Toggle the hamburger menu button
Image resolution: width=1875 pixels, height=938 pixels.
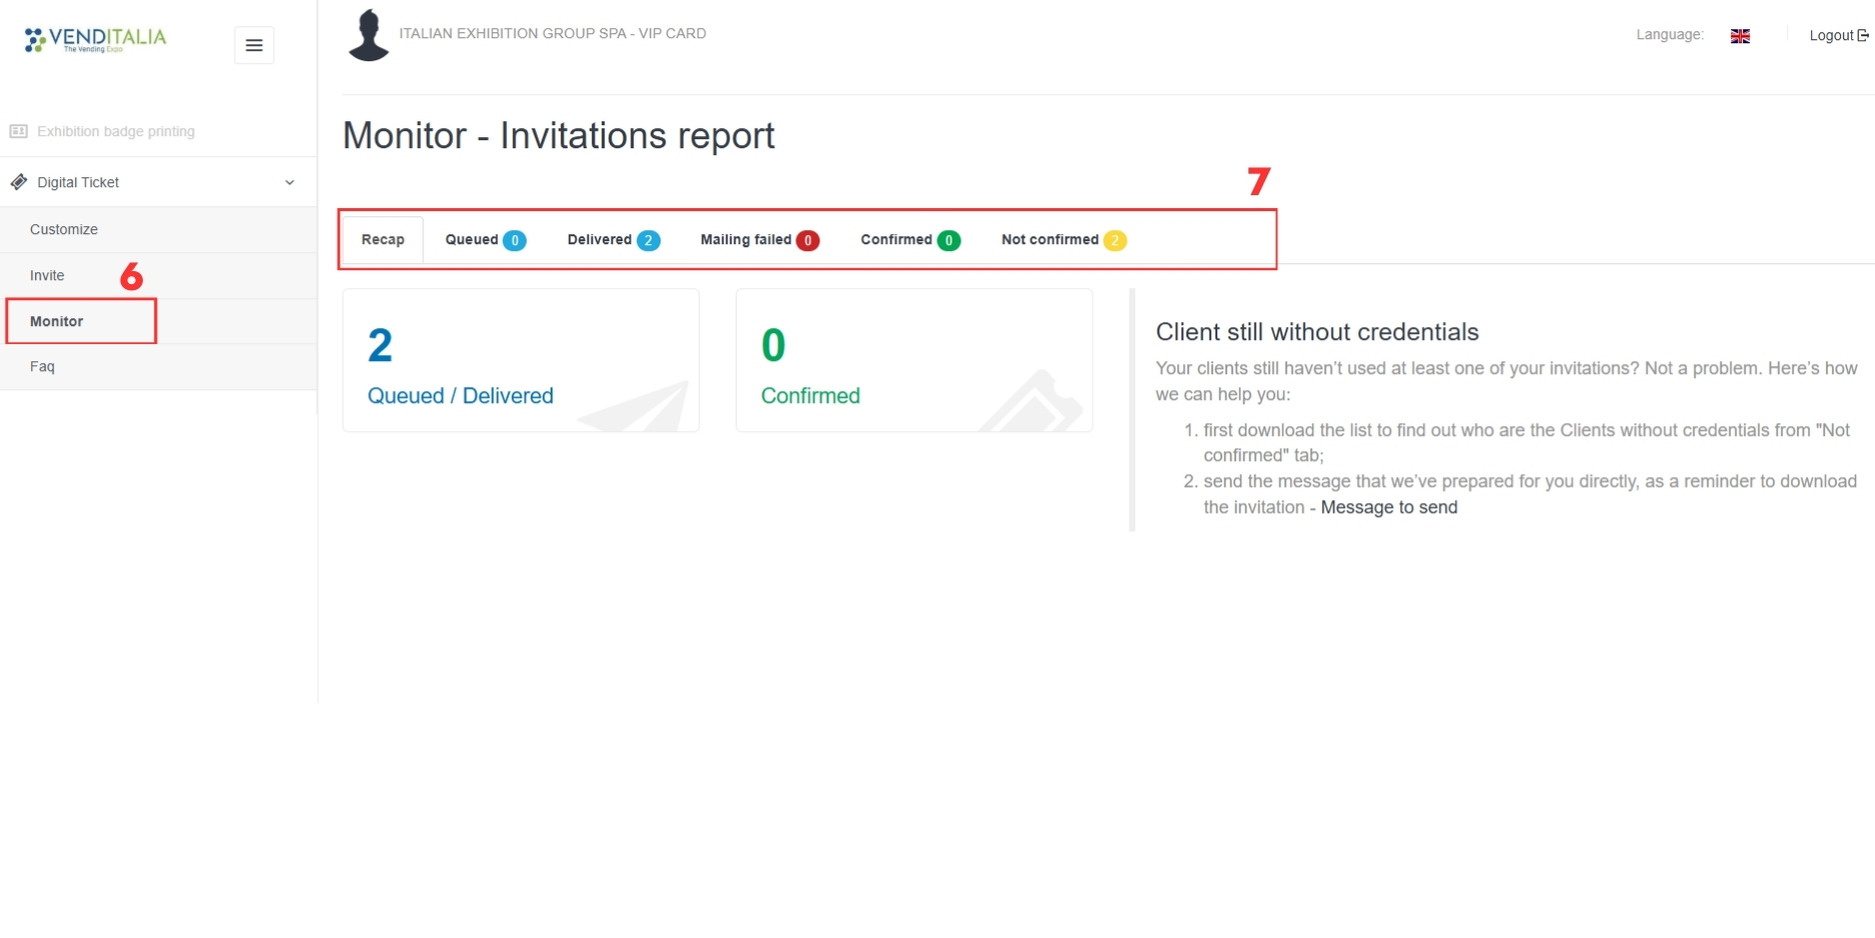click(254, 45)
